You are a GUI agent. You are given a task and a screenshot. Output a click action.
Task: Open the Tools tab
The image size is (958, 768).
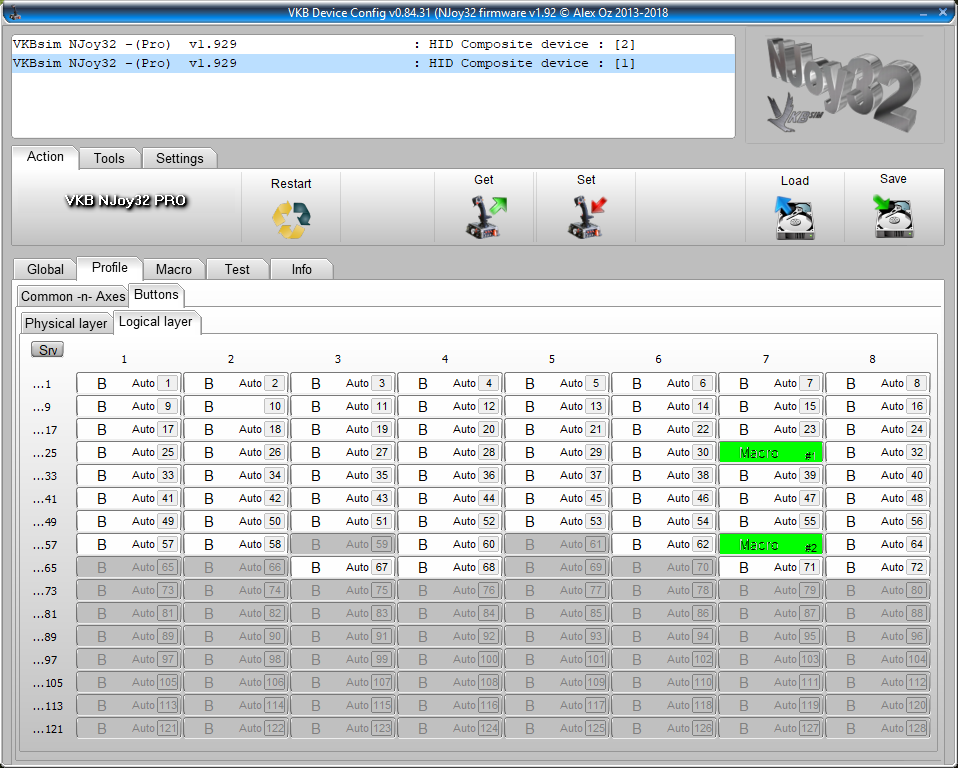pyautogui.click(x=109, y=158)
